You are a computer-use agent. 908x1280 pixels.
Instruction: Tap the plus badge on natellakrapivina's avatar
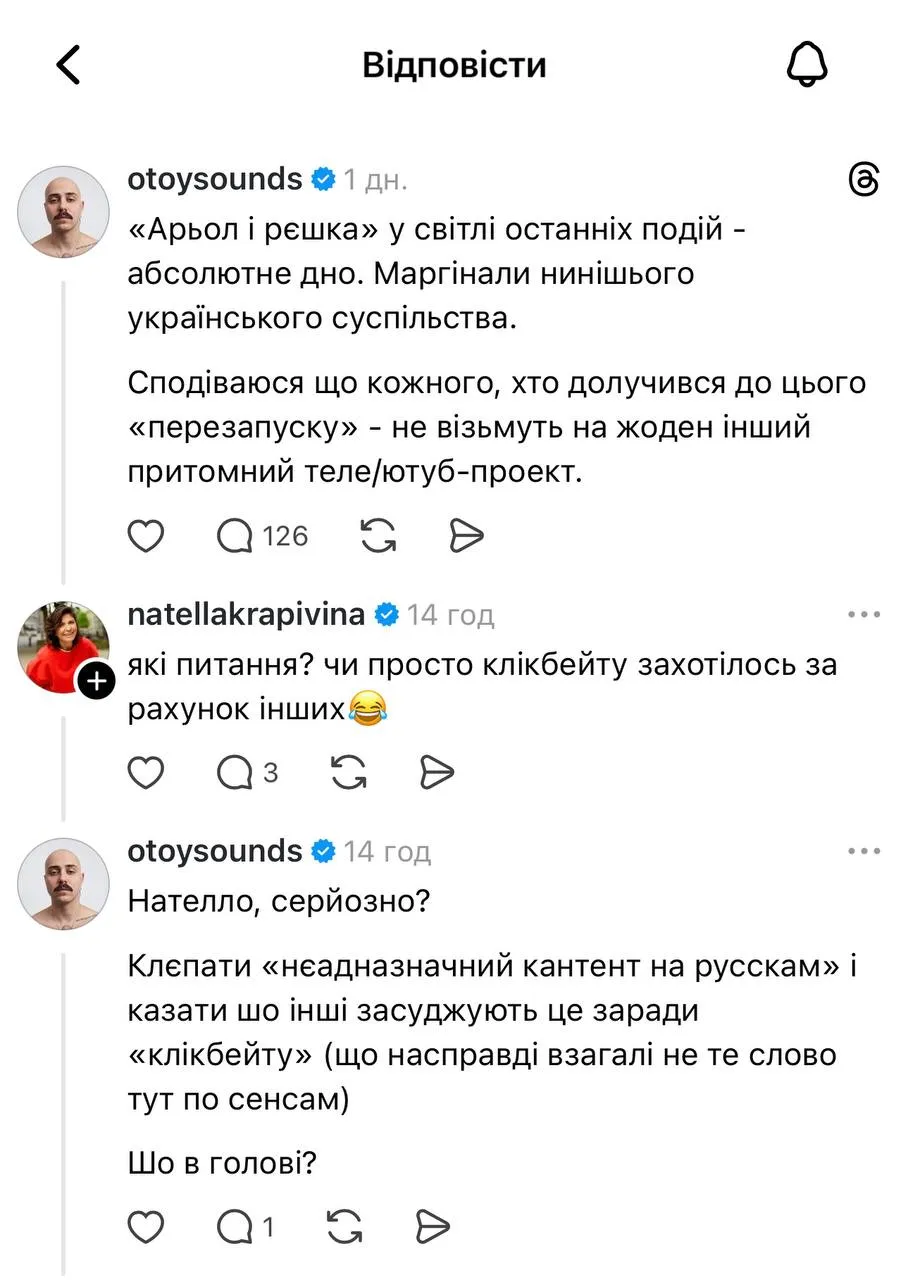[96, 680]
